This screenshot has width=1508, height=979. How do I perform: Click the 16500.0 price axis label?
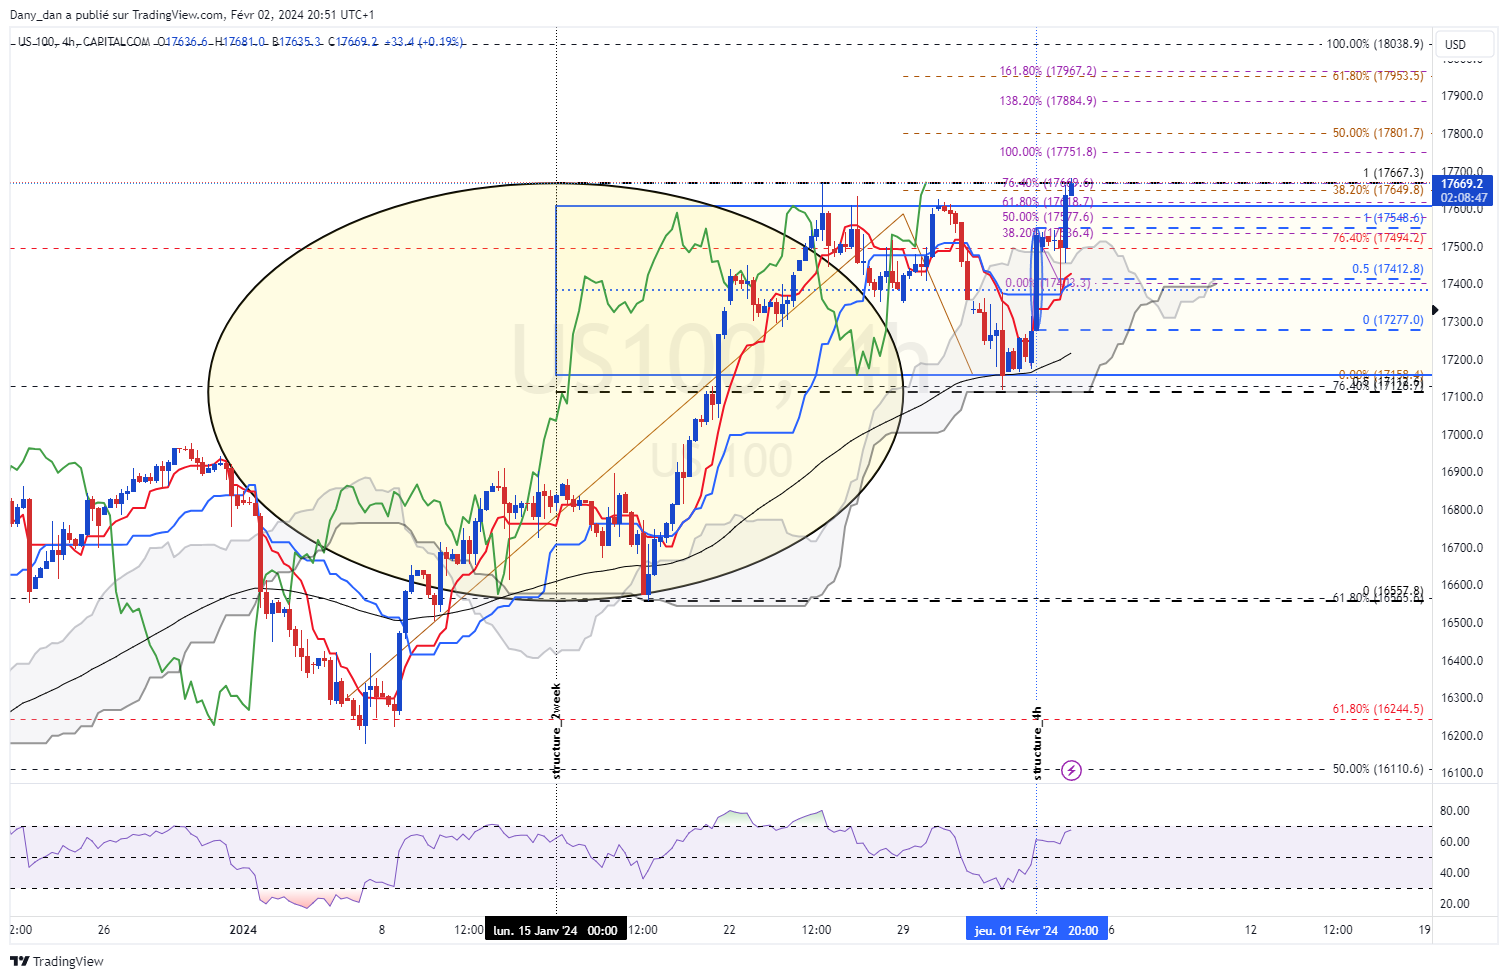1462,623
